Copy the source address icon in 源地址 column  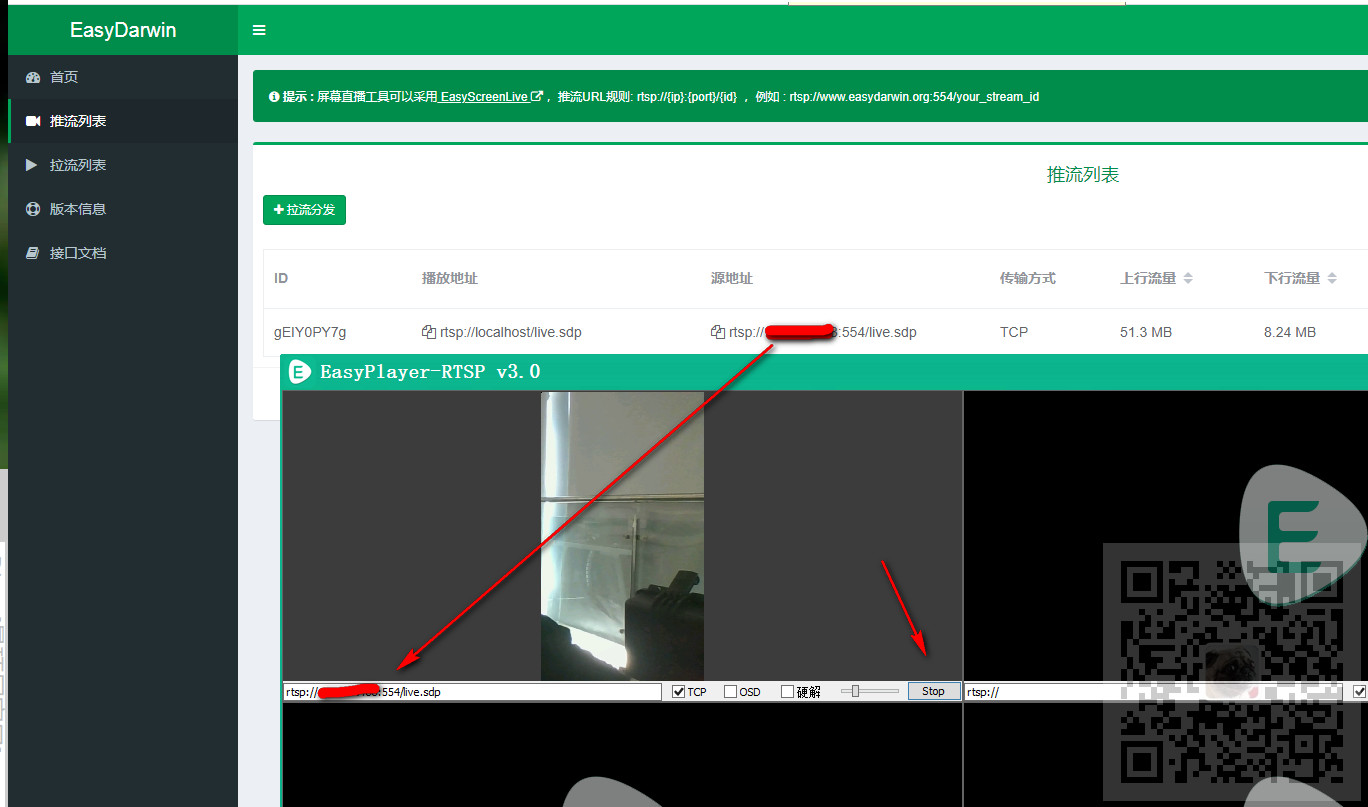pos(718,332)
